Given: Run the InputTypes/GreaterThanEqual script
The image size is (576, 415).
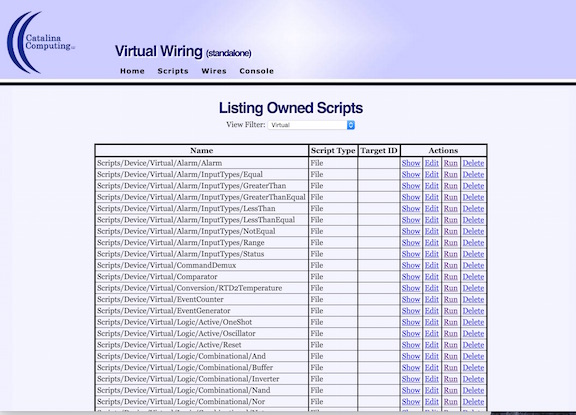Looking at the screenshot, I should pos(450,197).
